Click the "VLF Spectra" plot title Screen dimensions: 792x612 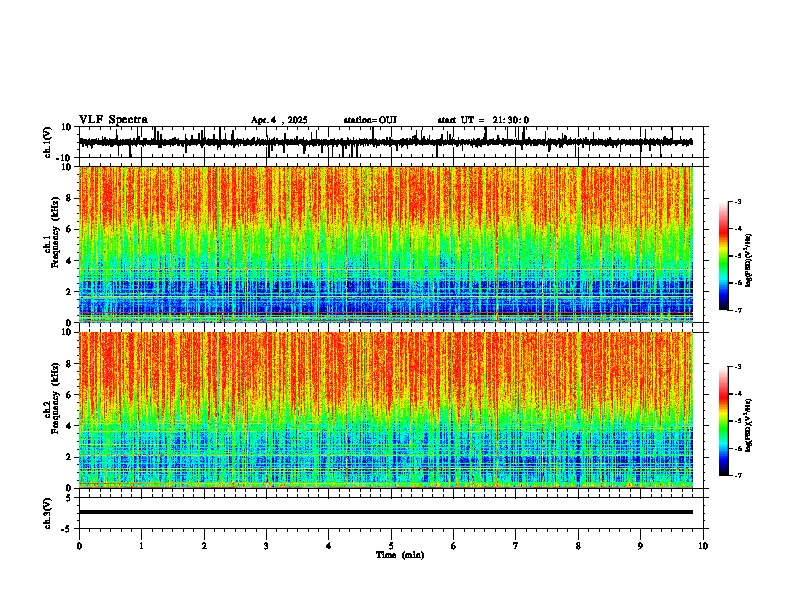pyautogui.click(x=113, y=120)
